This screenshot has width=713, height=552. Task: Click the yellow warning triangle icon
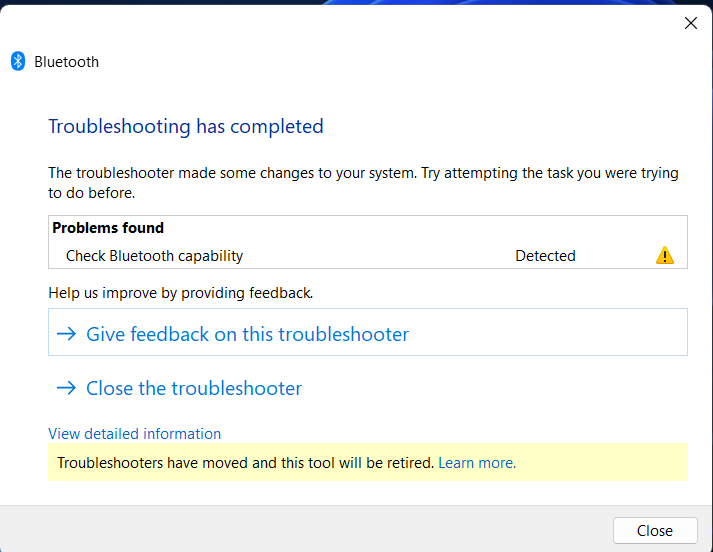coord(664,255)
